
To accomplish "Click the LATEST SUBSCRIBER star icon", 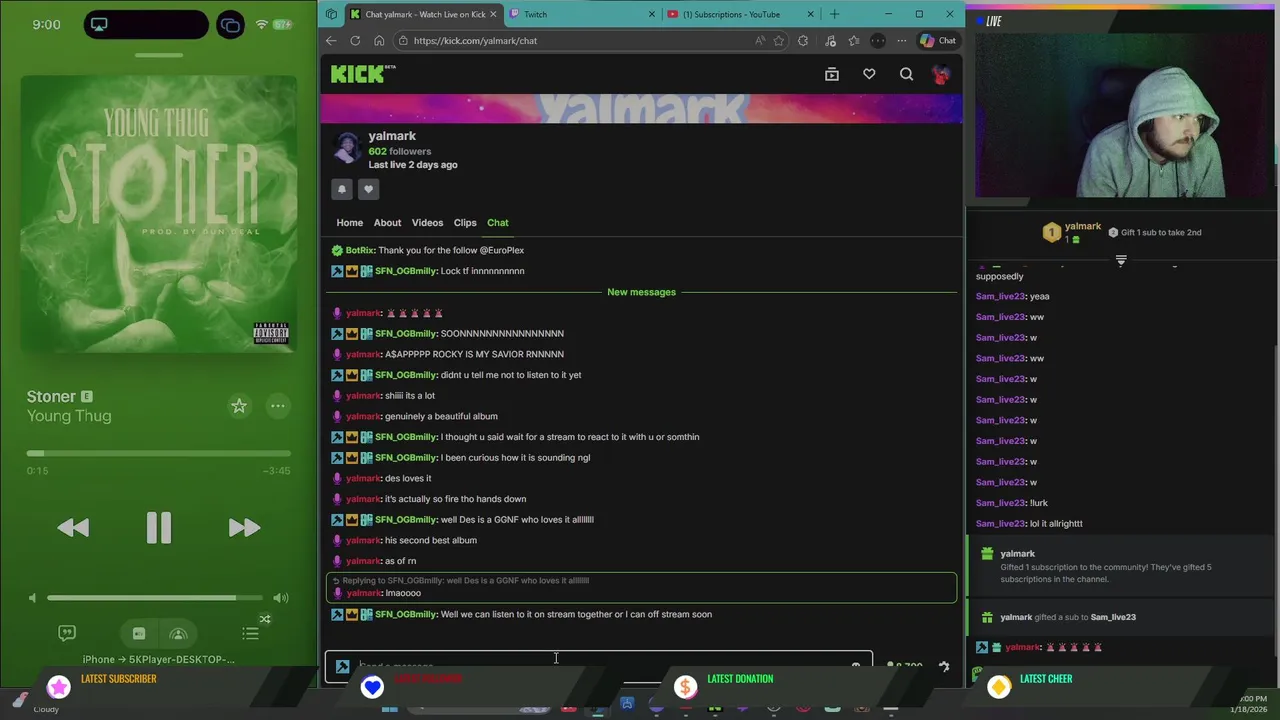I will tap(59, 687).
